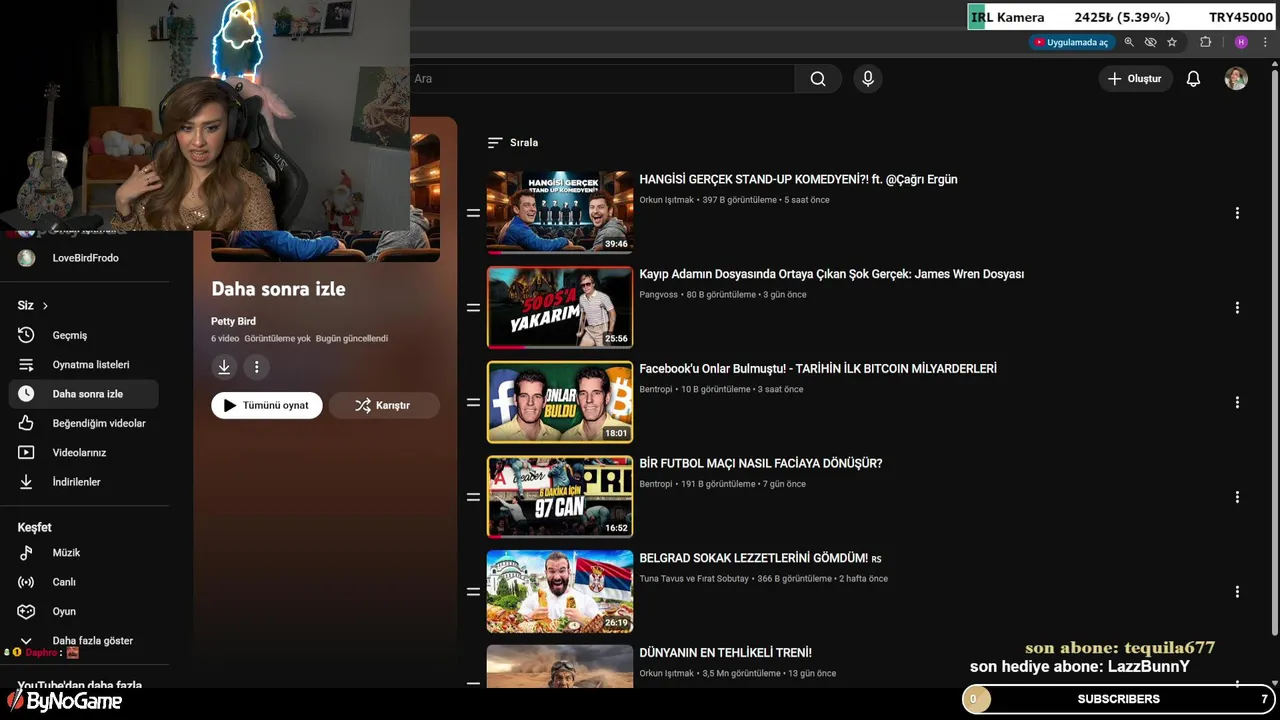Open the 500$'A YAKARIM thumbnail
The height and width of the screenshot is (720, 1280).
560,307
